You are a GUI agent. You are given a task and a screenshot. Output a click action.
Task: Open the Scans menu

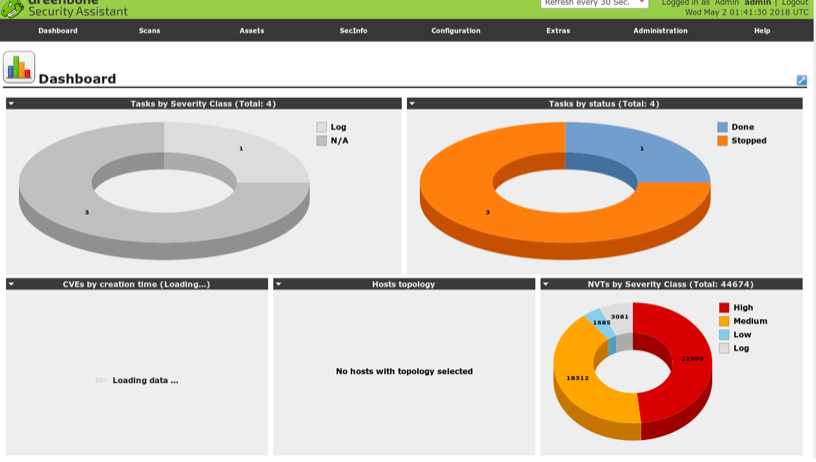coord(149,31)
